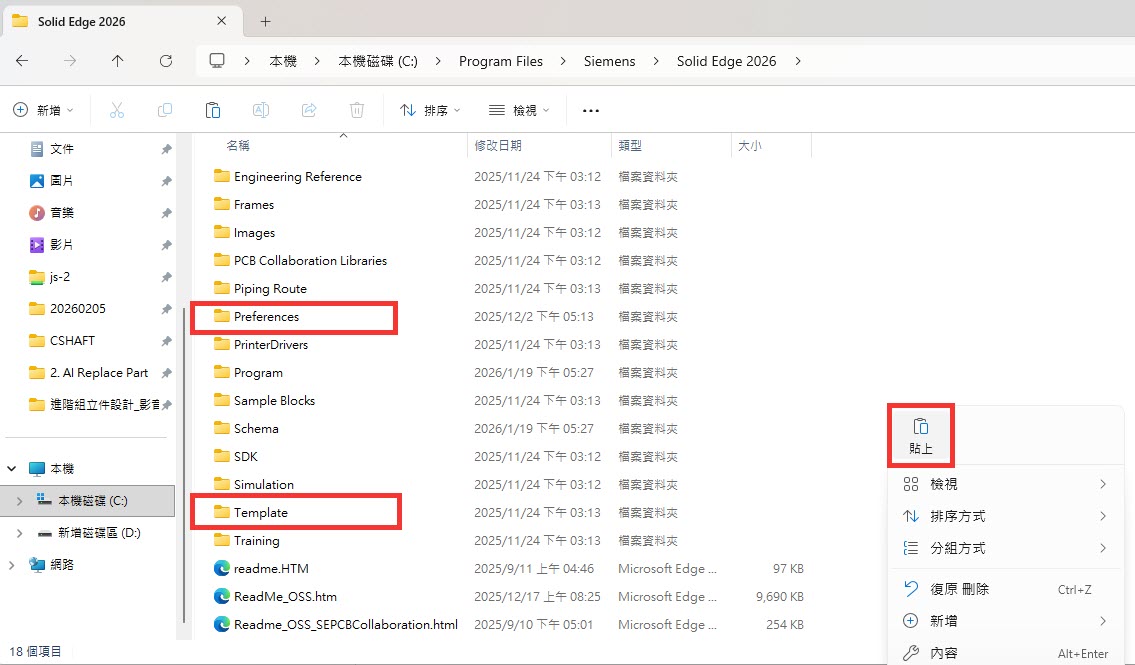Open the See more ellipsis menu
This screenshot has width=1135, height=665.
[x=590, y=110]
